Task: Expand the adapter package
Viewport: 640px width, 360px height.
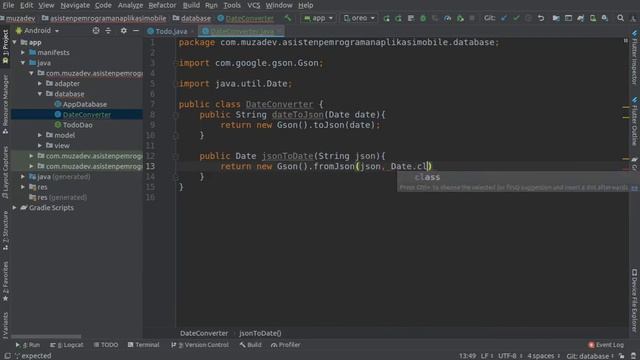Action: click(x=40, y=83)
